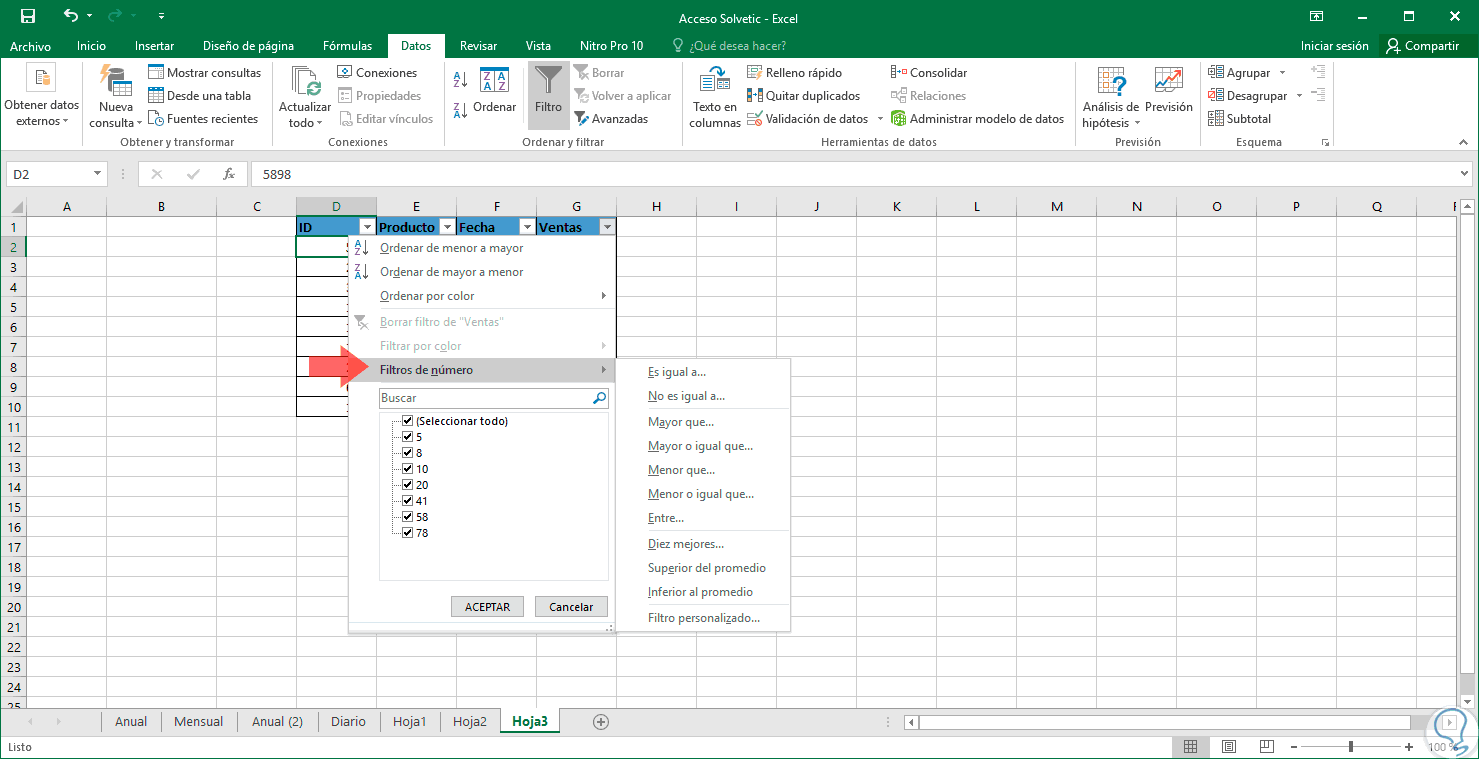
Task: Switch to the Fórmulas ribbon tab
Action: point(347,46)
